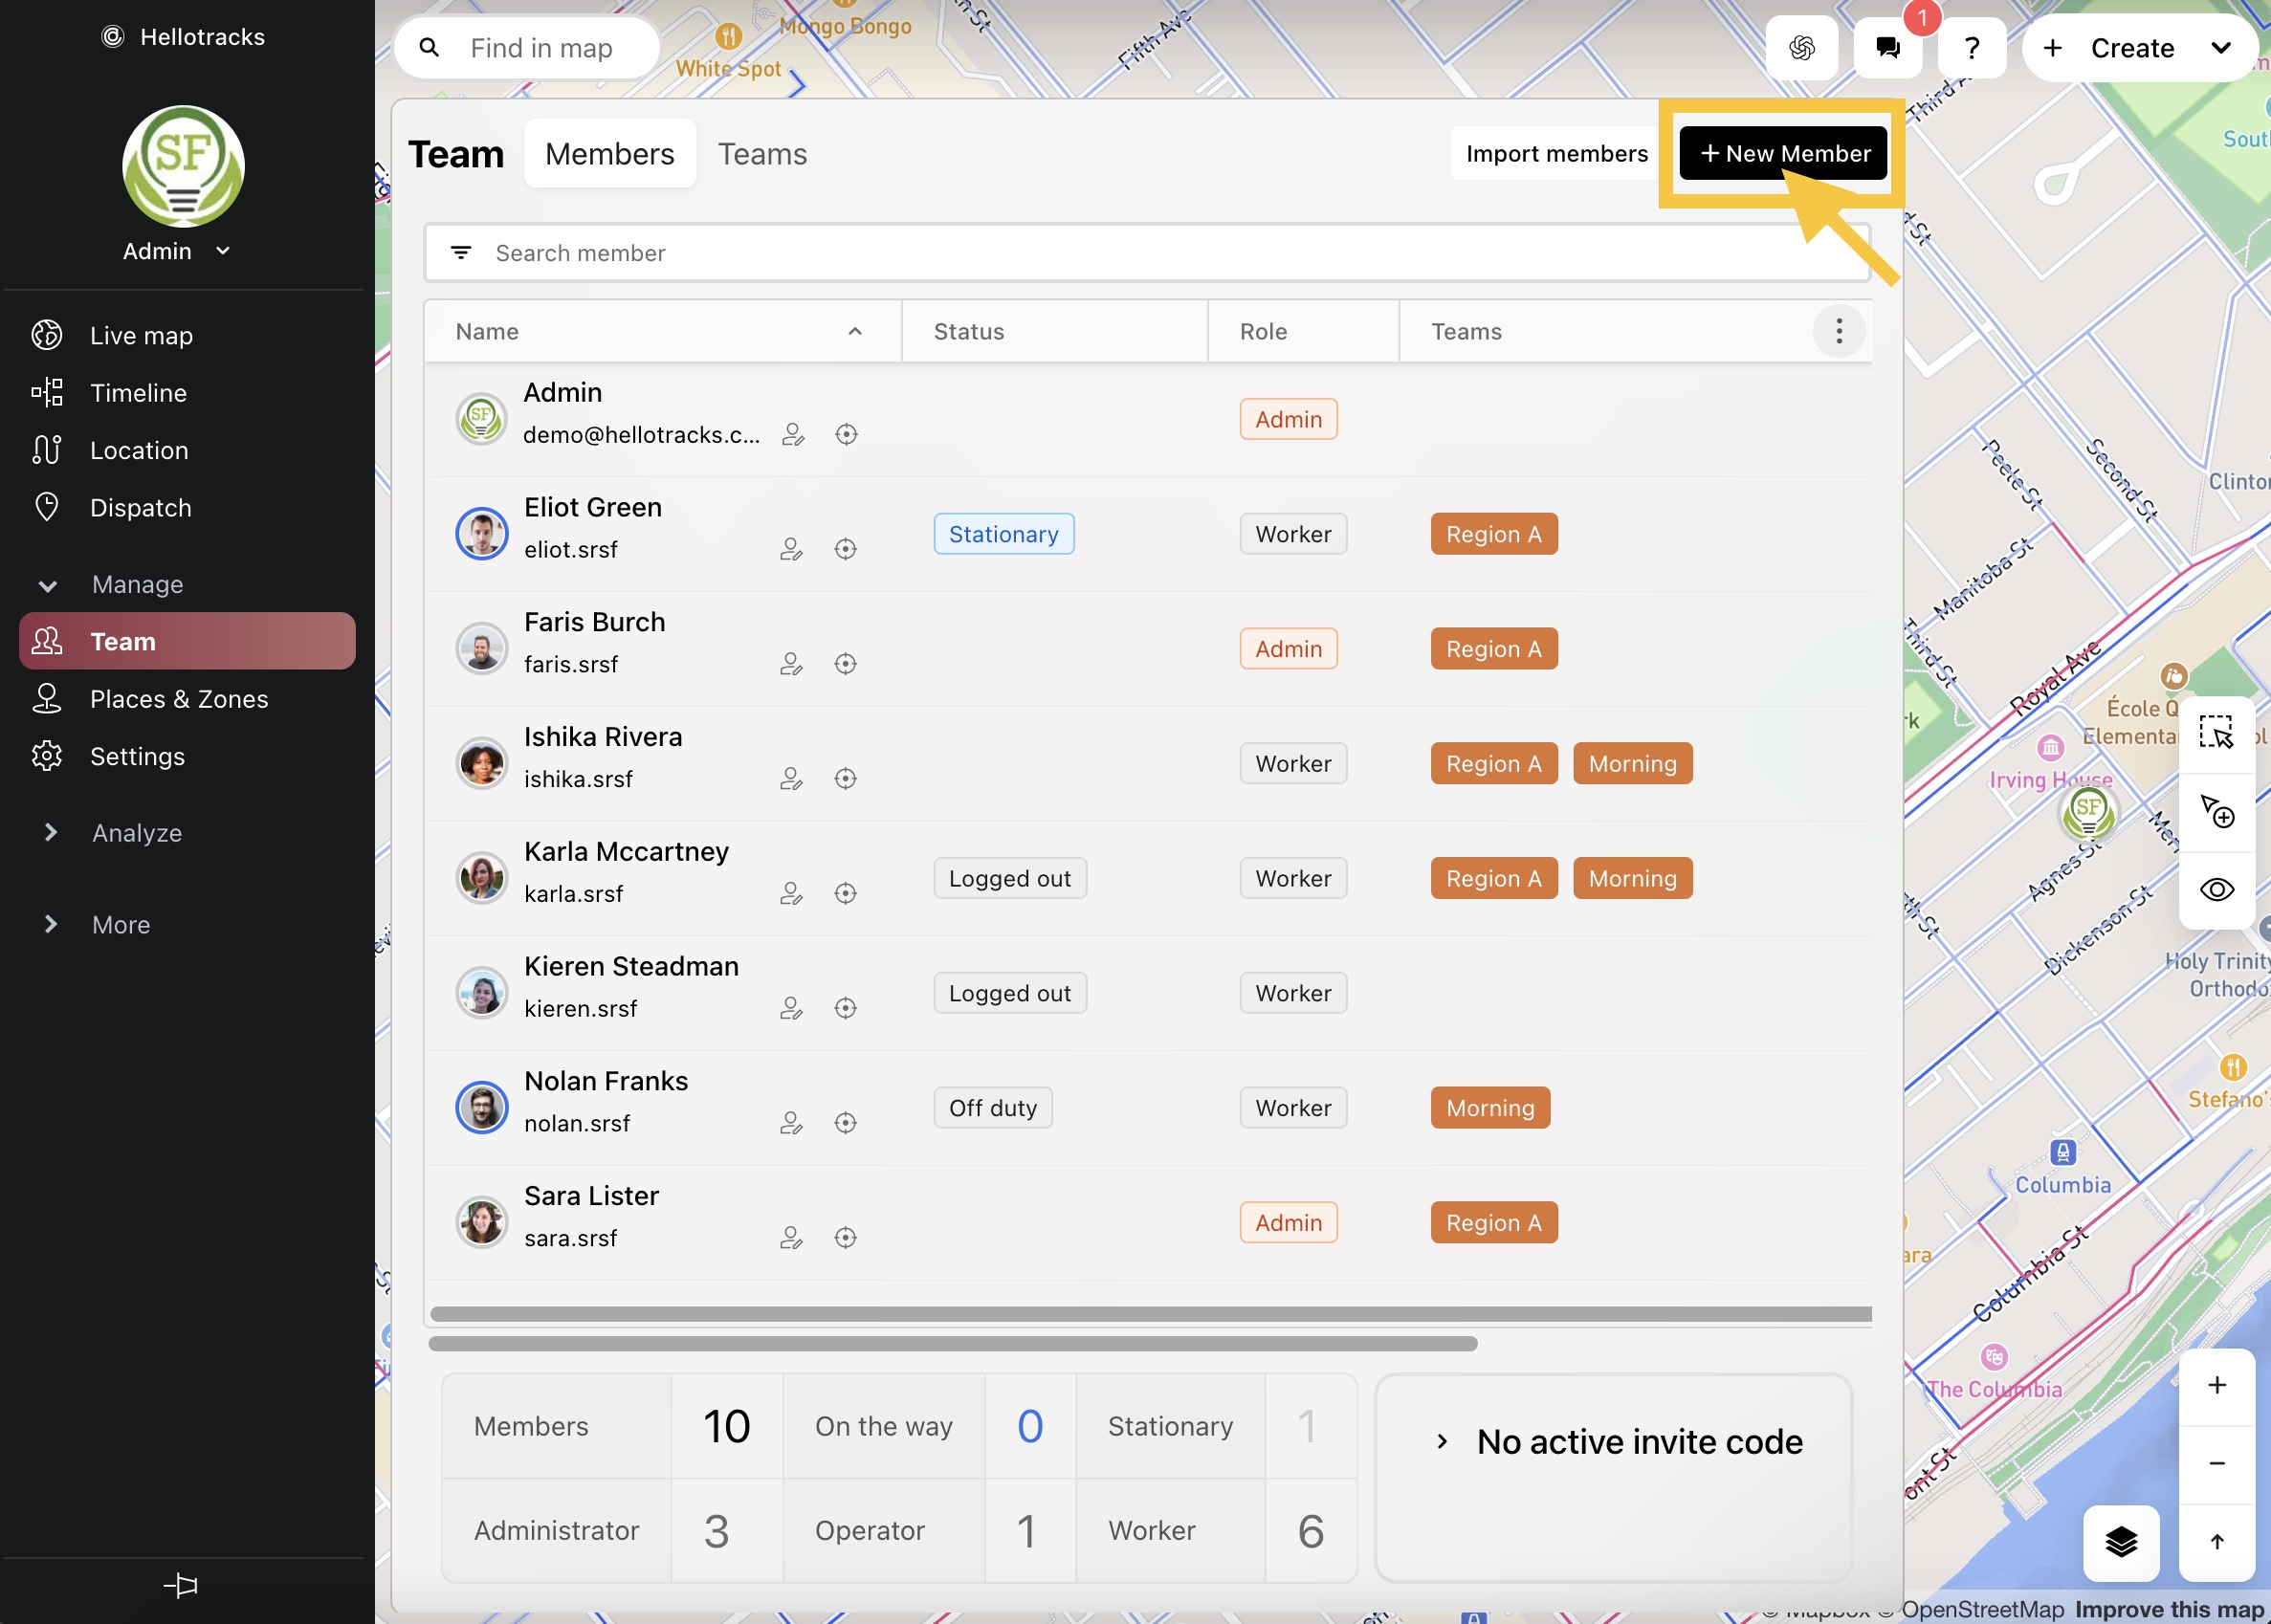Viewport: 2271px width, 1624px height.
Task: Edit Eliot Green's profile via person-edit icon
Action: pyautogui.click(x=791, y=548)
